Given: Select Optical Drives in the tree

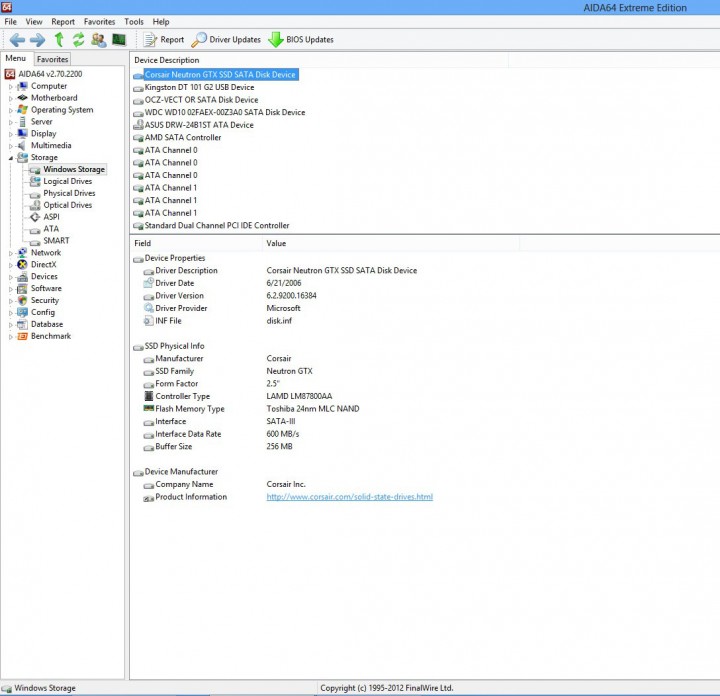Looking at the screenshot, I should 68,205.
